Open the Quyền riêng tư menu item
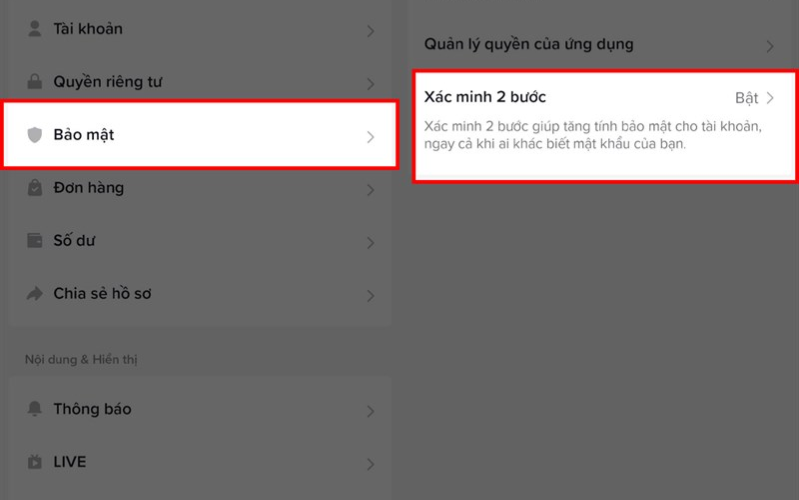The image size is (799, 500). (108, 82)
